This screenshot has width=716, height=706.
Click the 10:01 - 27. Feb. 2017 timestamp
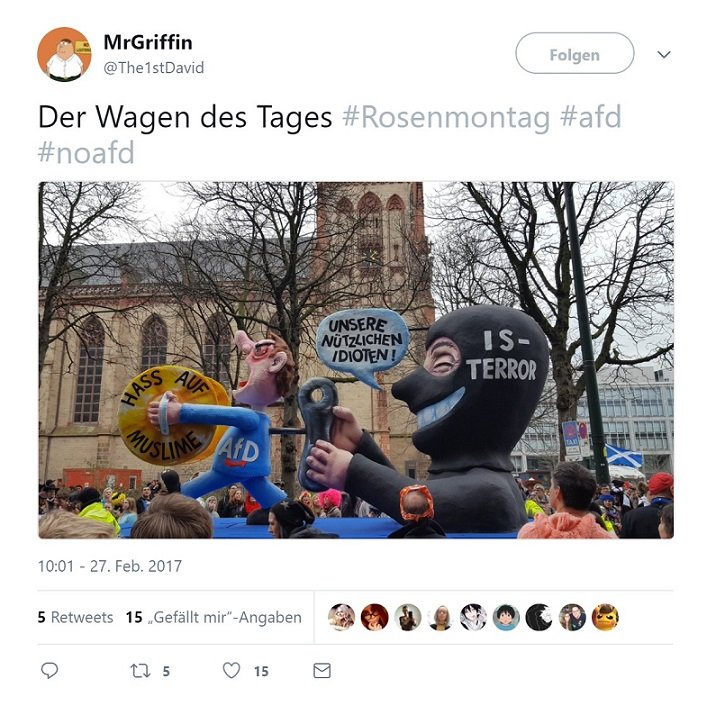(110, 566)
